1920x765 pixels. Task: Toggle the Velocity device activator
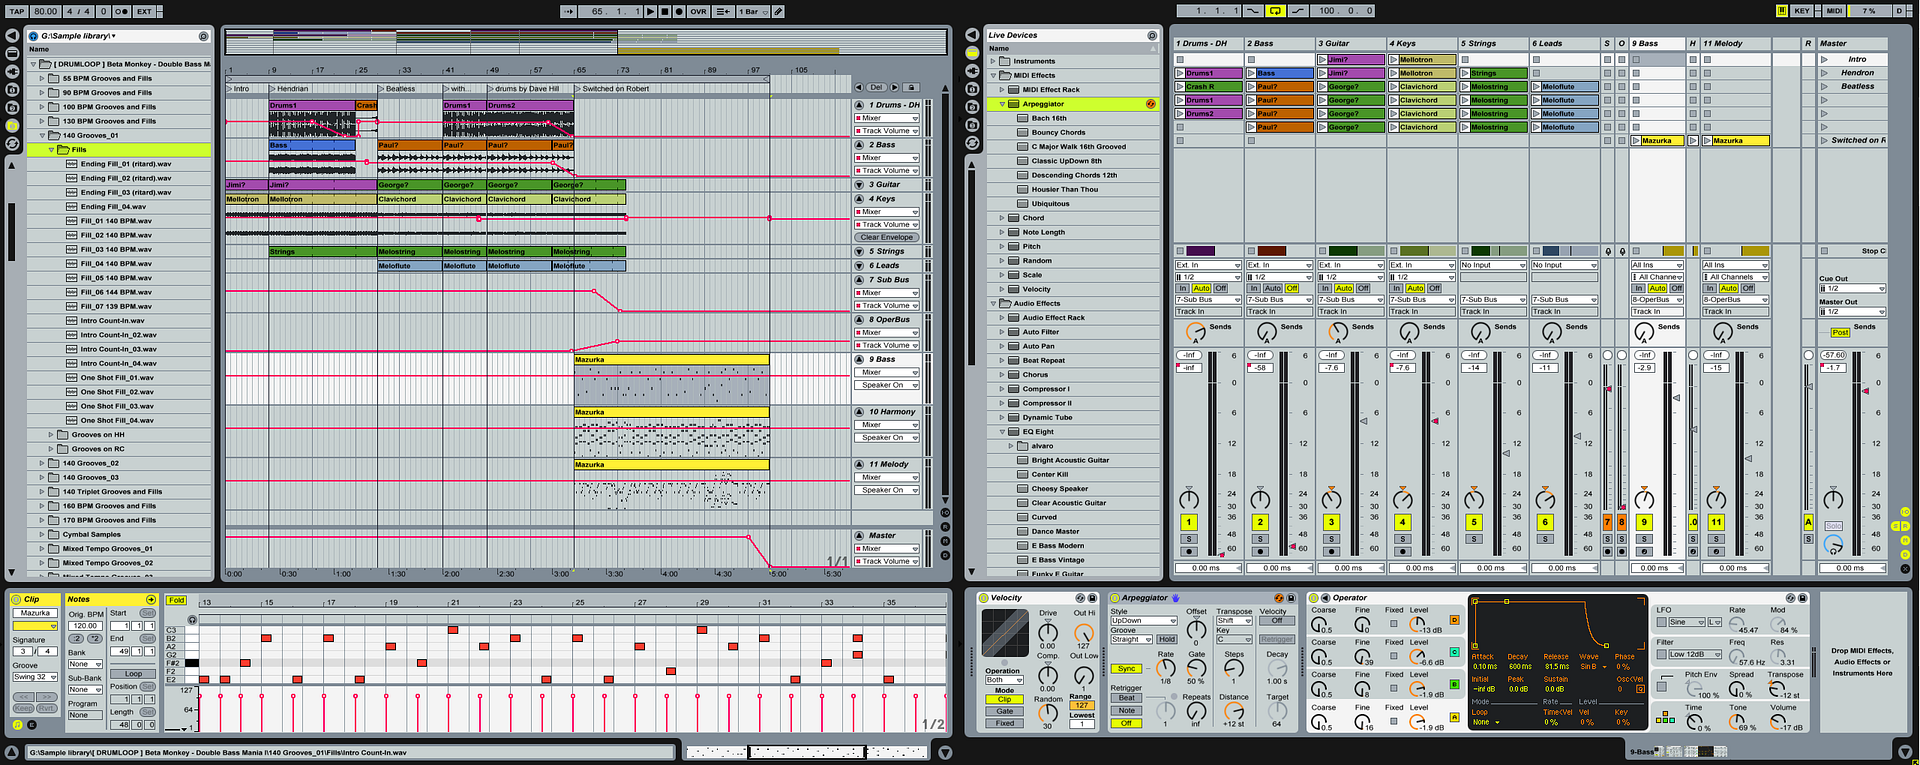[x=983, y=598]
